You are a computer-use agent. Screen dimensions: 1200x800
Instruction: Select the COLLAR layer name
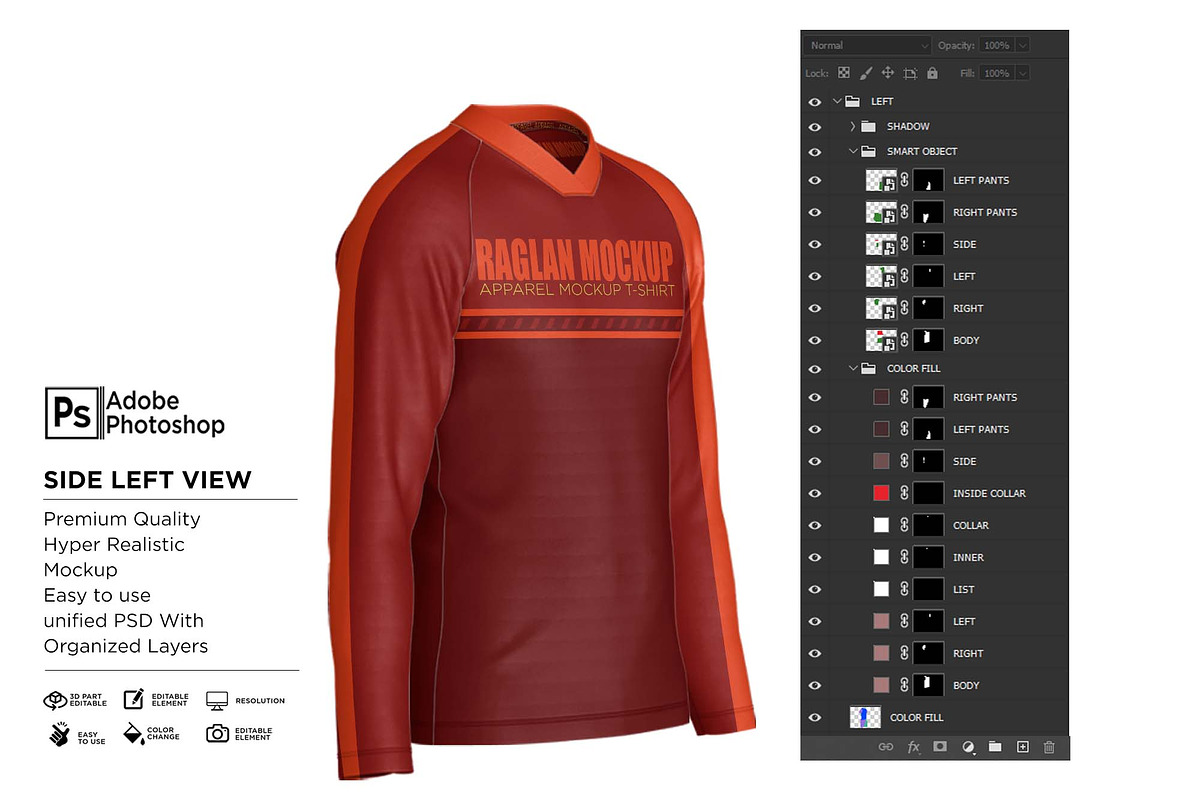pyautogui.click(x=970, y=525)
